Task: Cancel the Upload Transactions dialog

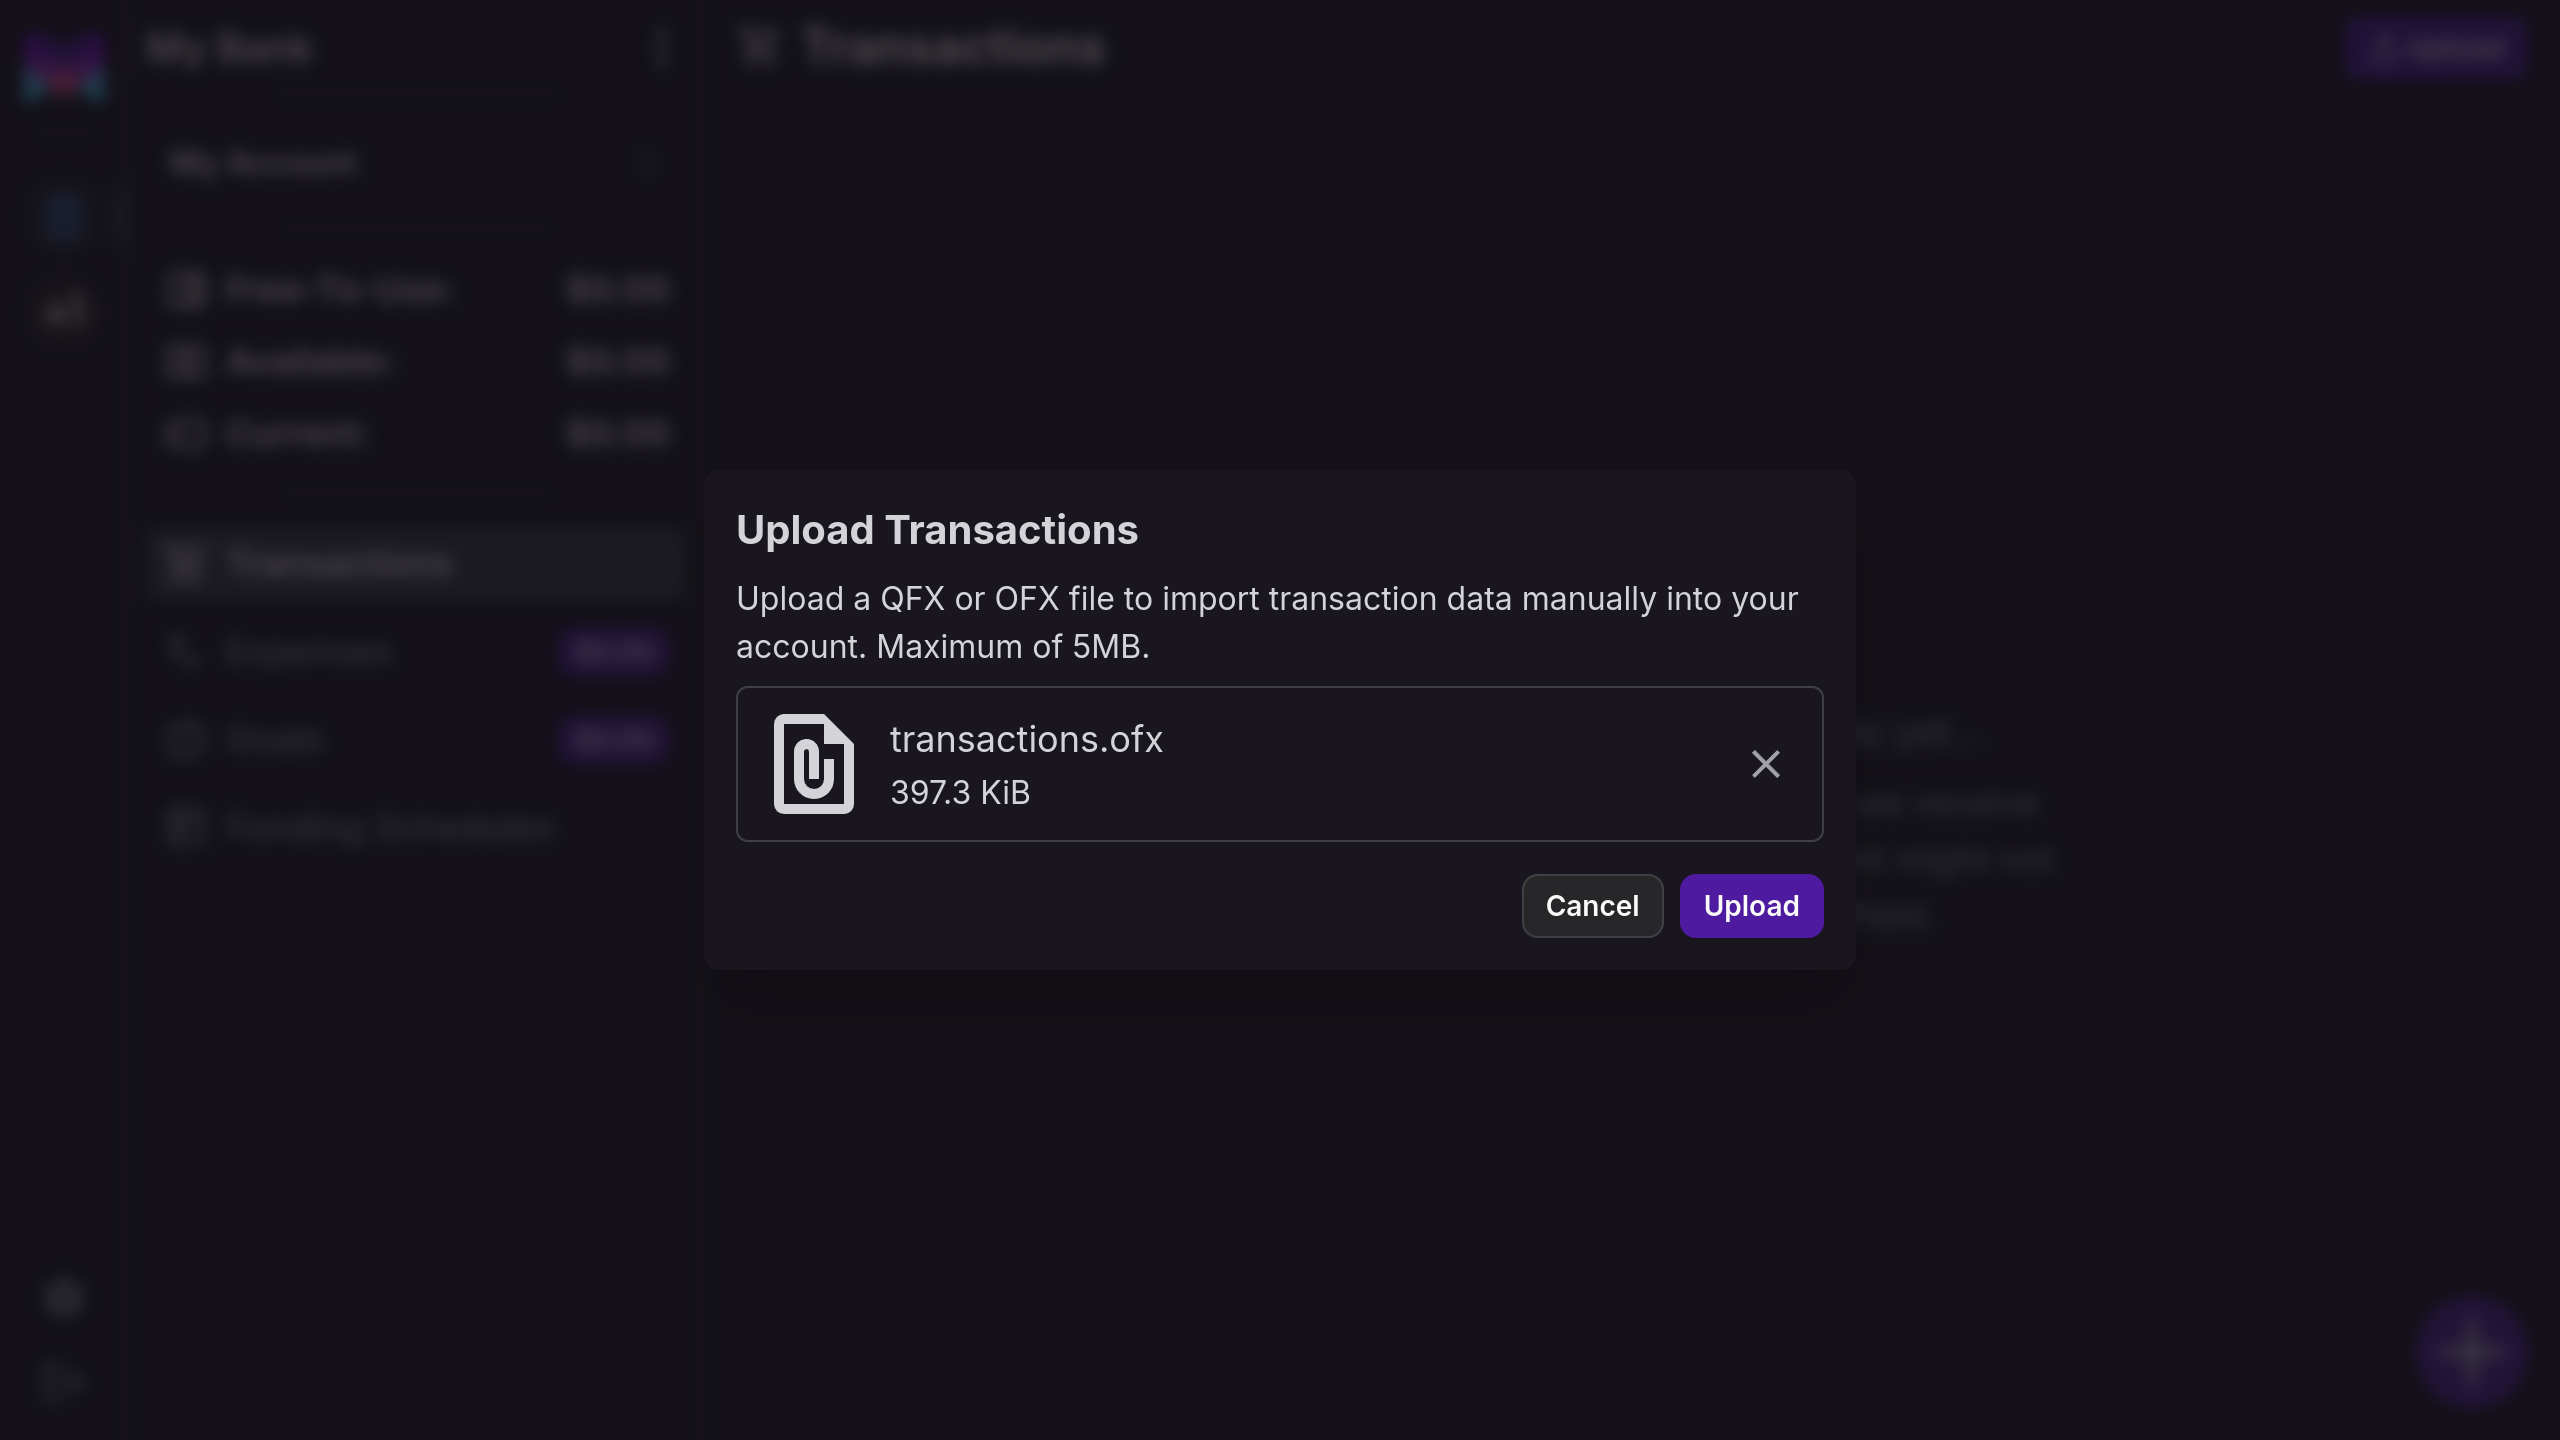Action: [1591, 906]
